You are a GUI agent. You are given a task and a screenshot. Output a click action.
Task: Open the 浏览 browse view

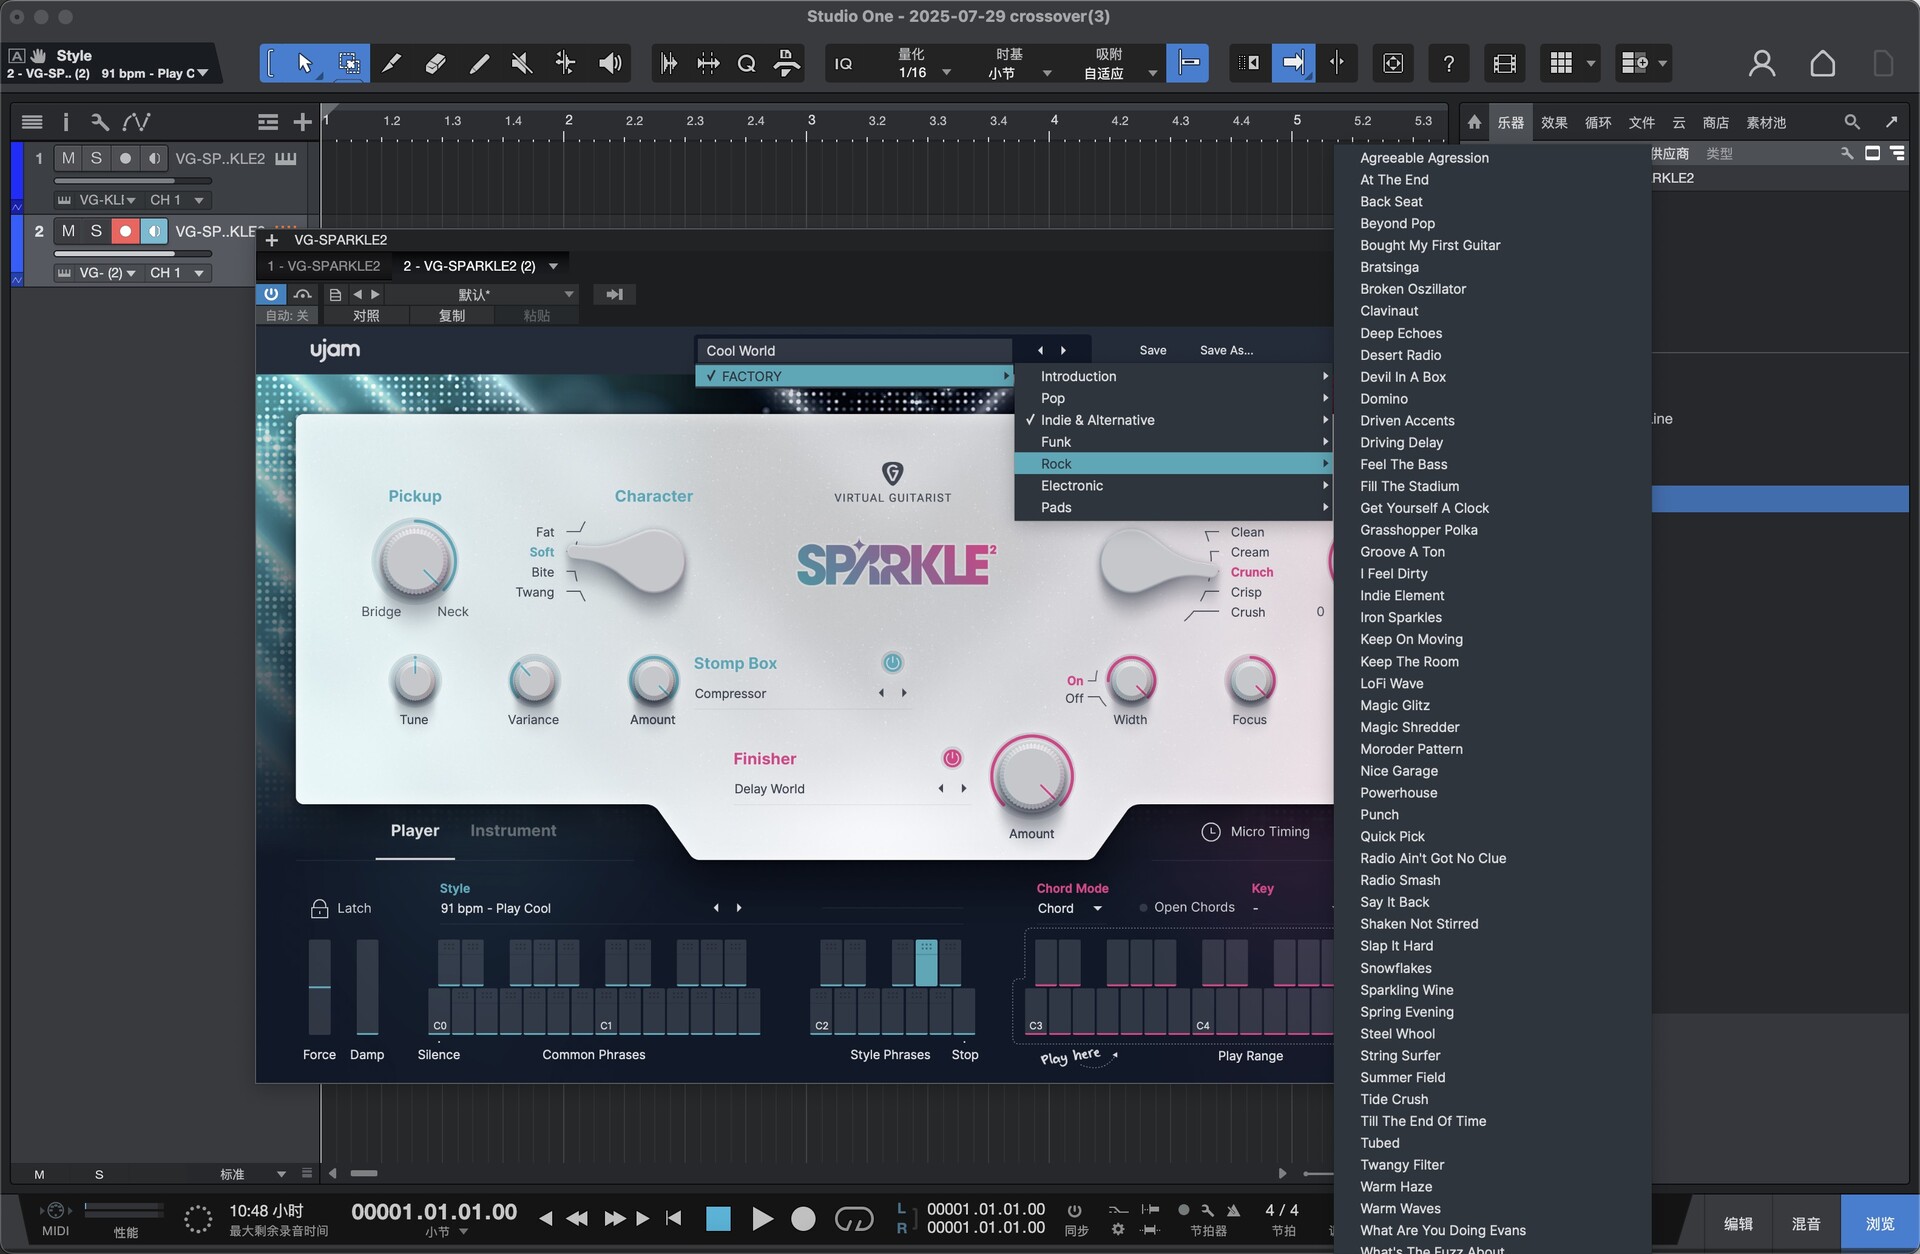(x=1879, y=1223)
